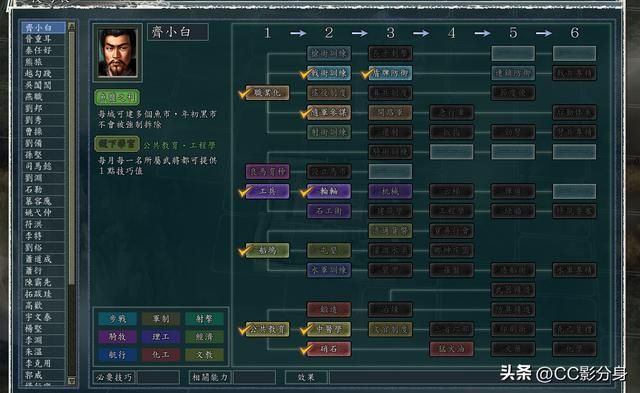Select 陳霸先 in the ruler list
Viewport: 640px width, 393px height.
pyautogui.click(x=43, y=282)
